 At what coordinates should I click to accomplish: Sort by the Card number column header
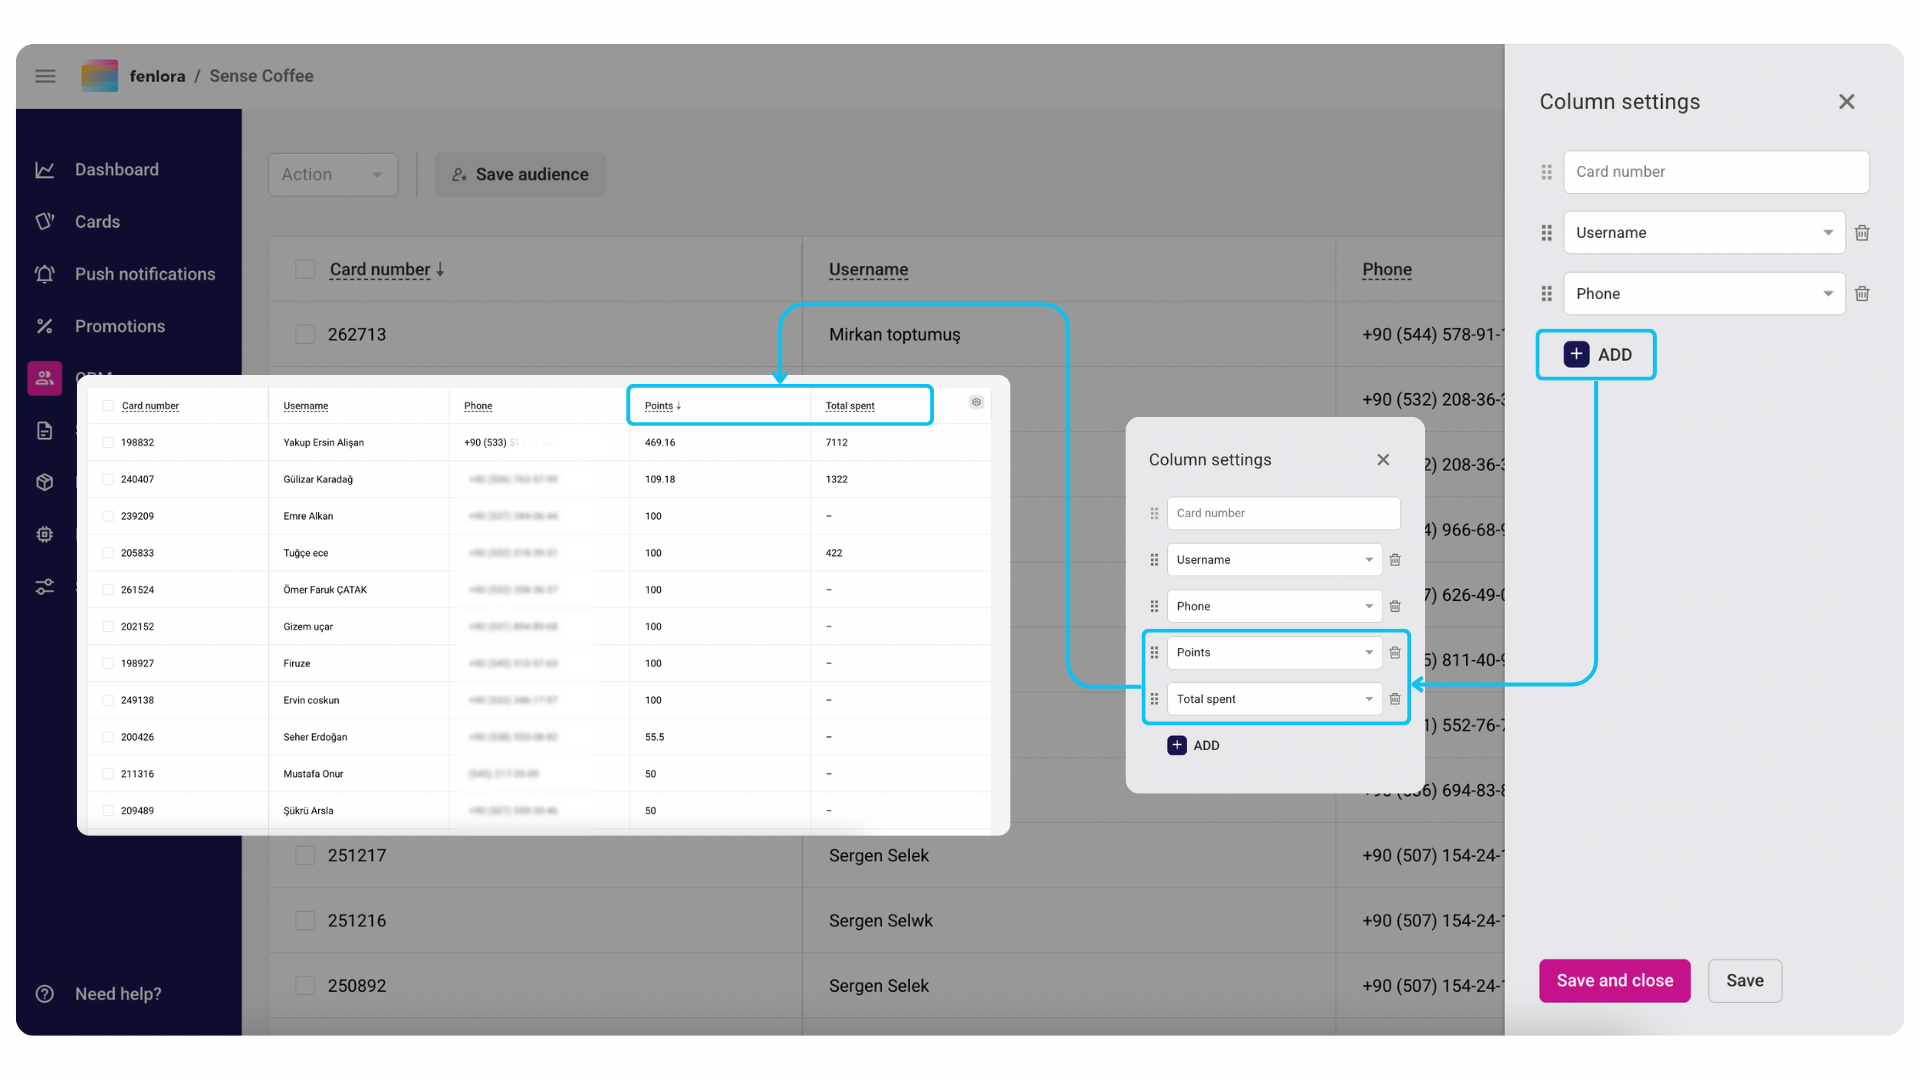(380, 270)
